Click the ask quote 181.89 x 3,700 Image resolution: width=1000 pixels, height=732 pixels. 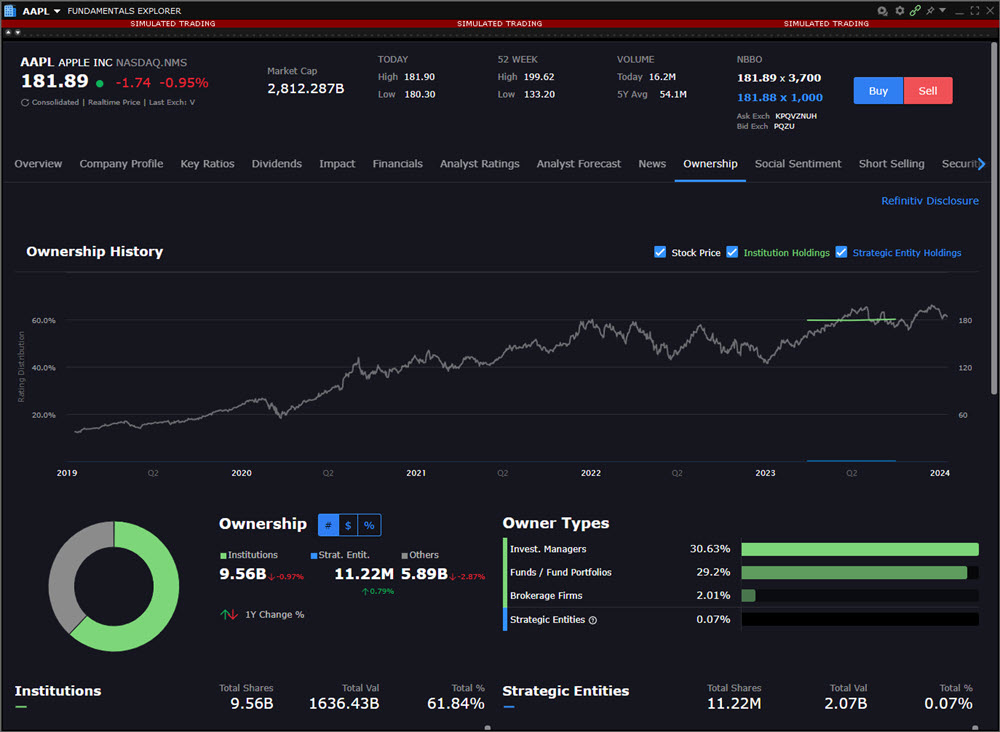click(779, 78)
